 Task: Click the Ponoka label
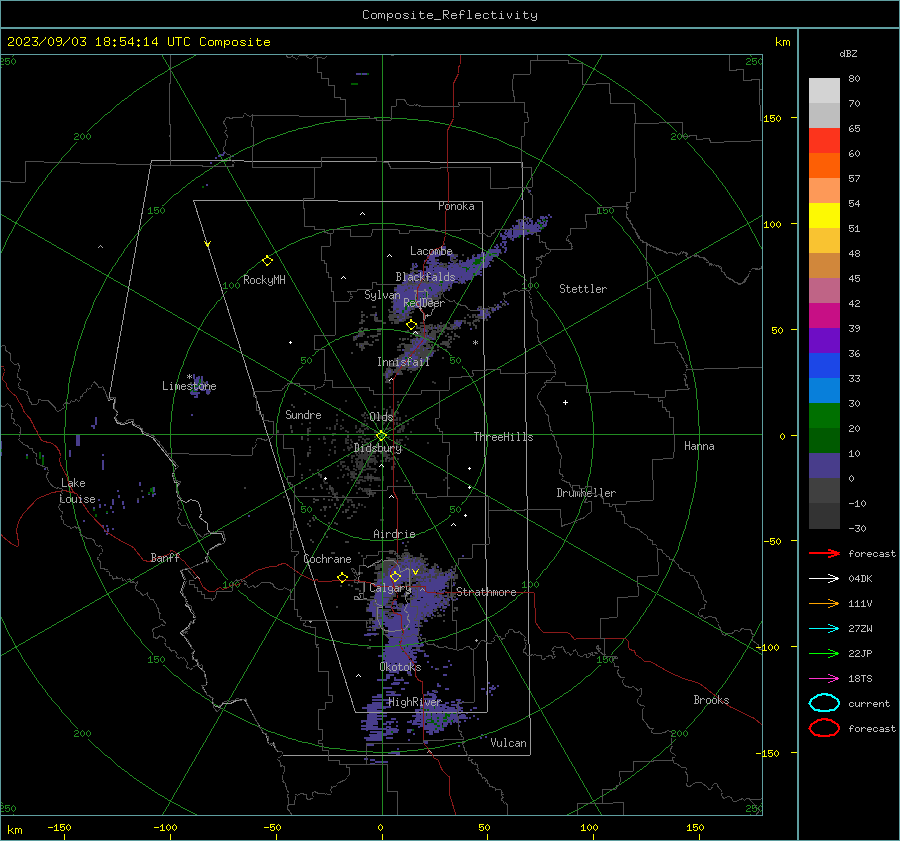456,206
